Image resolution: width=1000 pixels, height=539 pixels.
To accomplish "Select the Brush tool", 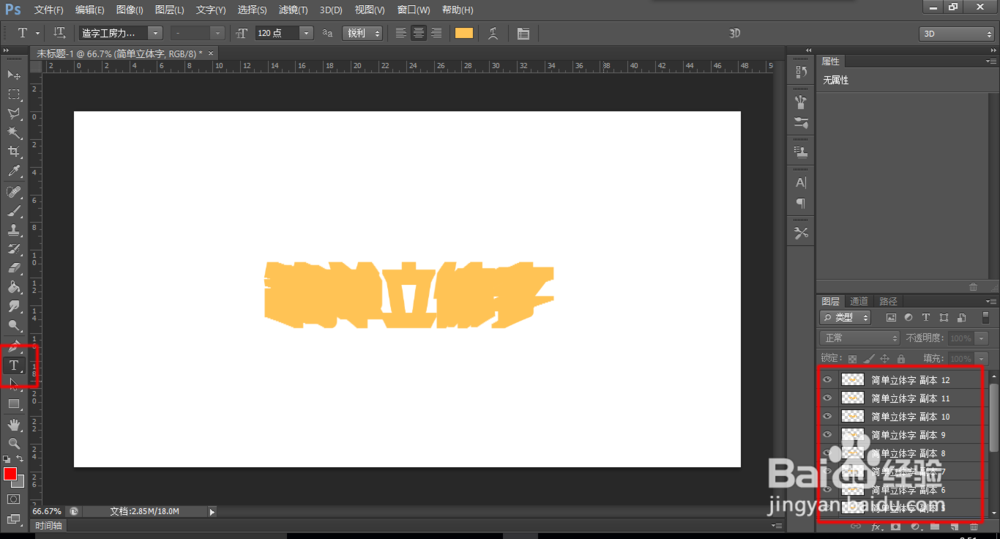I will coord(13,210).
